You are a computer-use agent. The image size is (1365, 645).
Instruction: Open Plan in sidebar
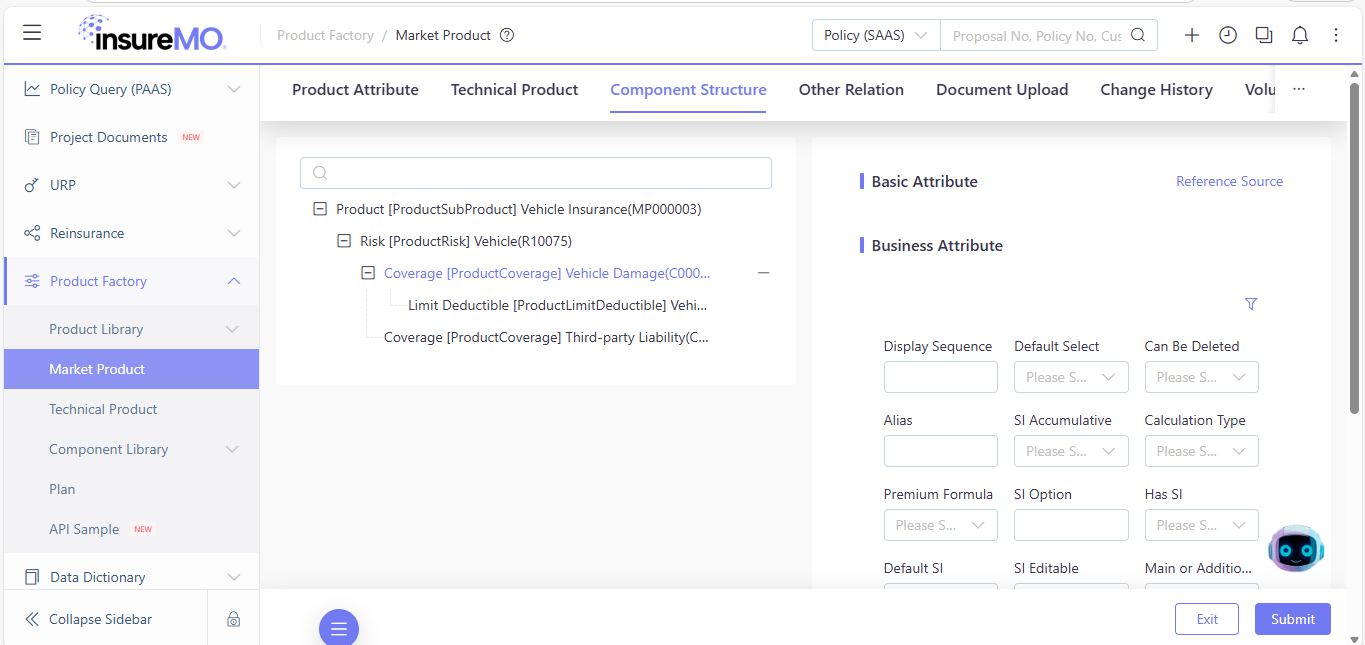point(62,489)
